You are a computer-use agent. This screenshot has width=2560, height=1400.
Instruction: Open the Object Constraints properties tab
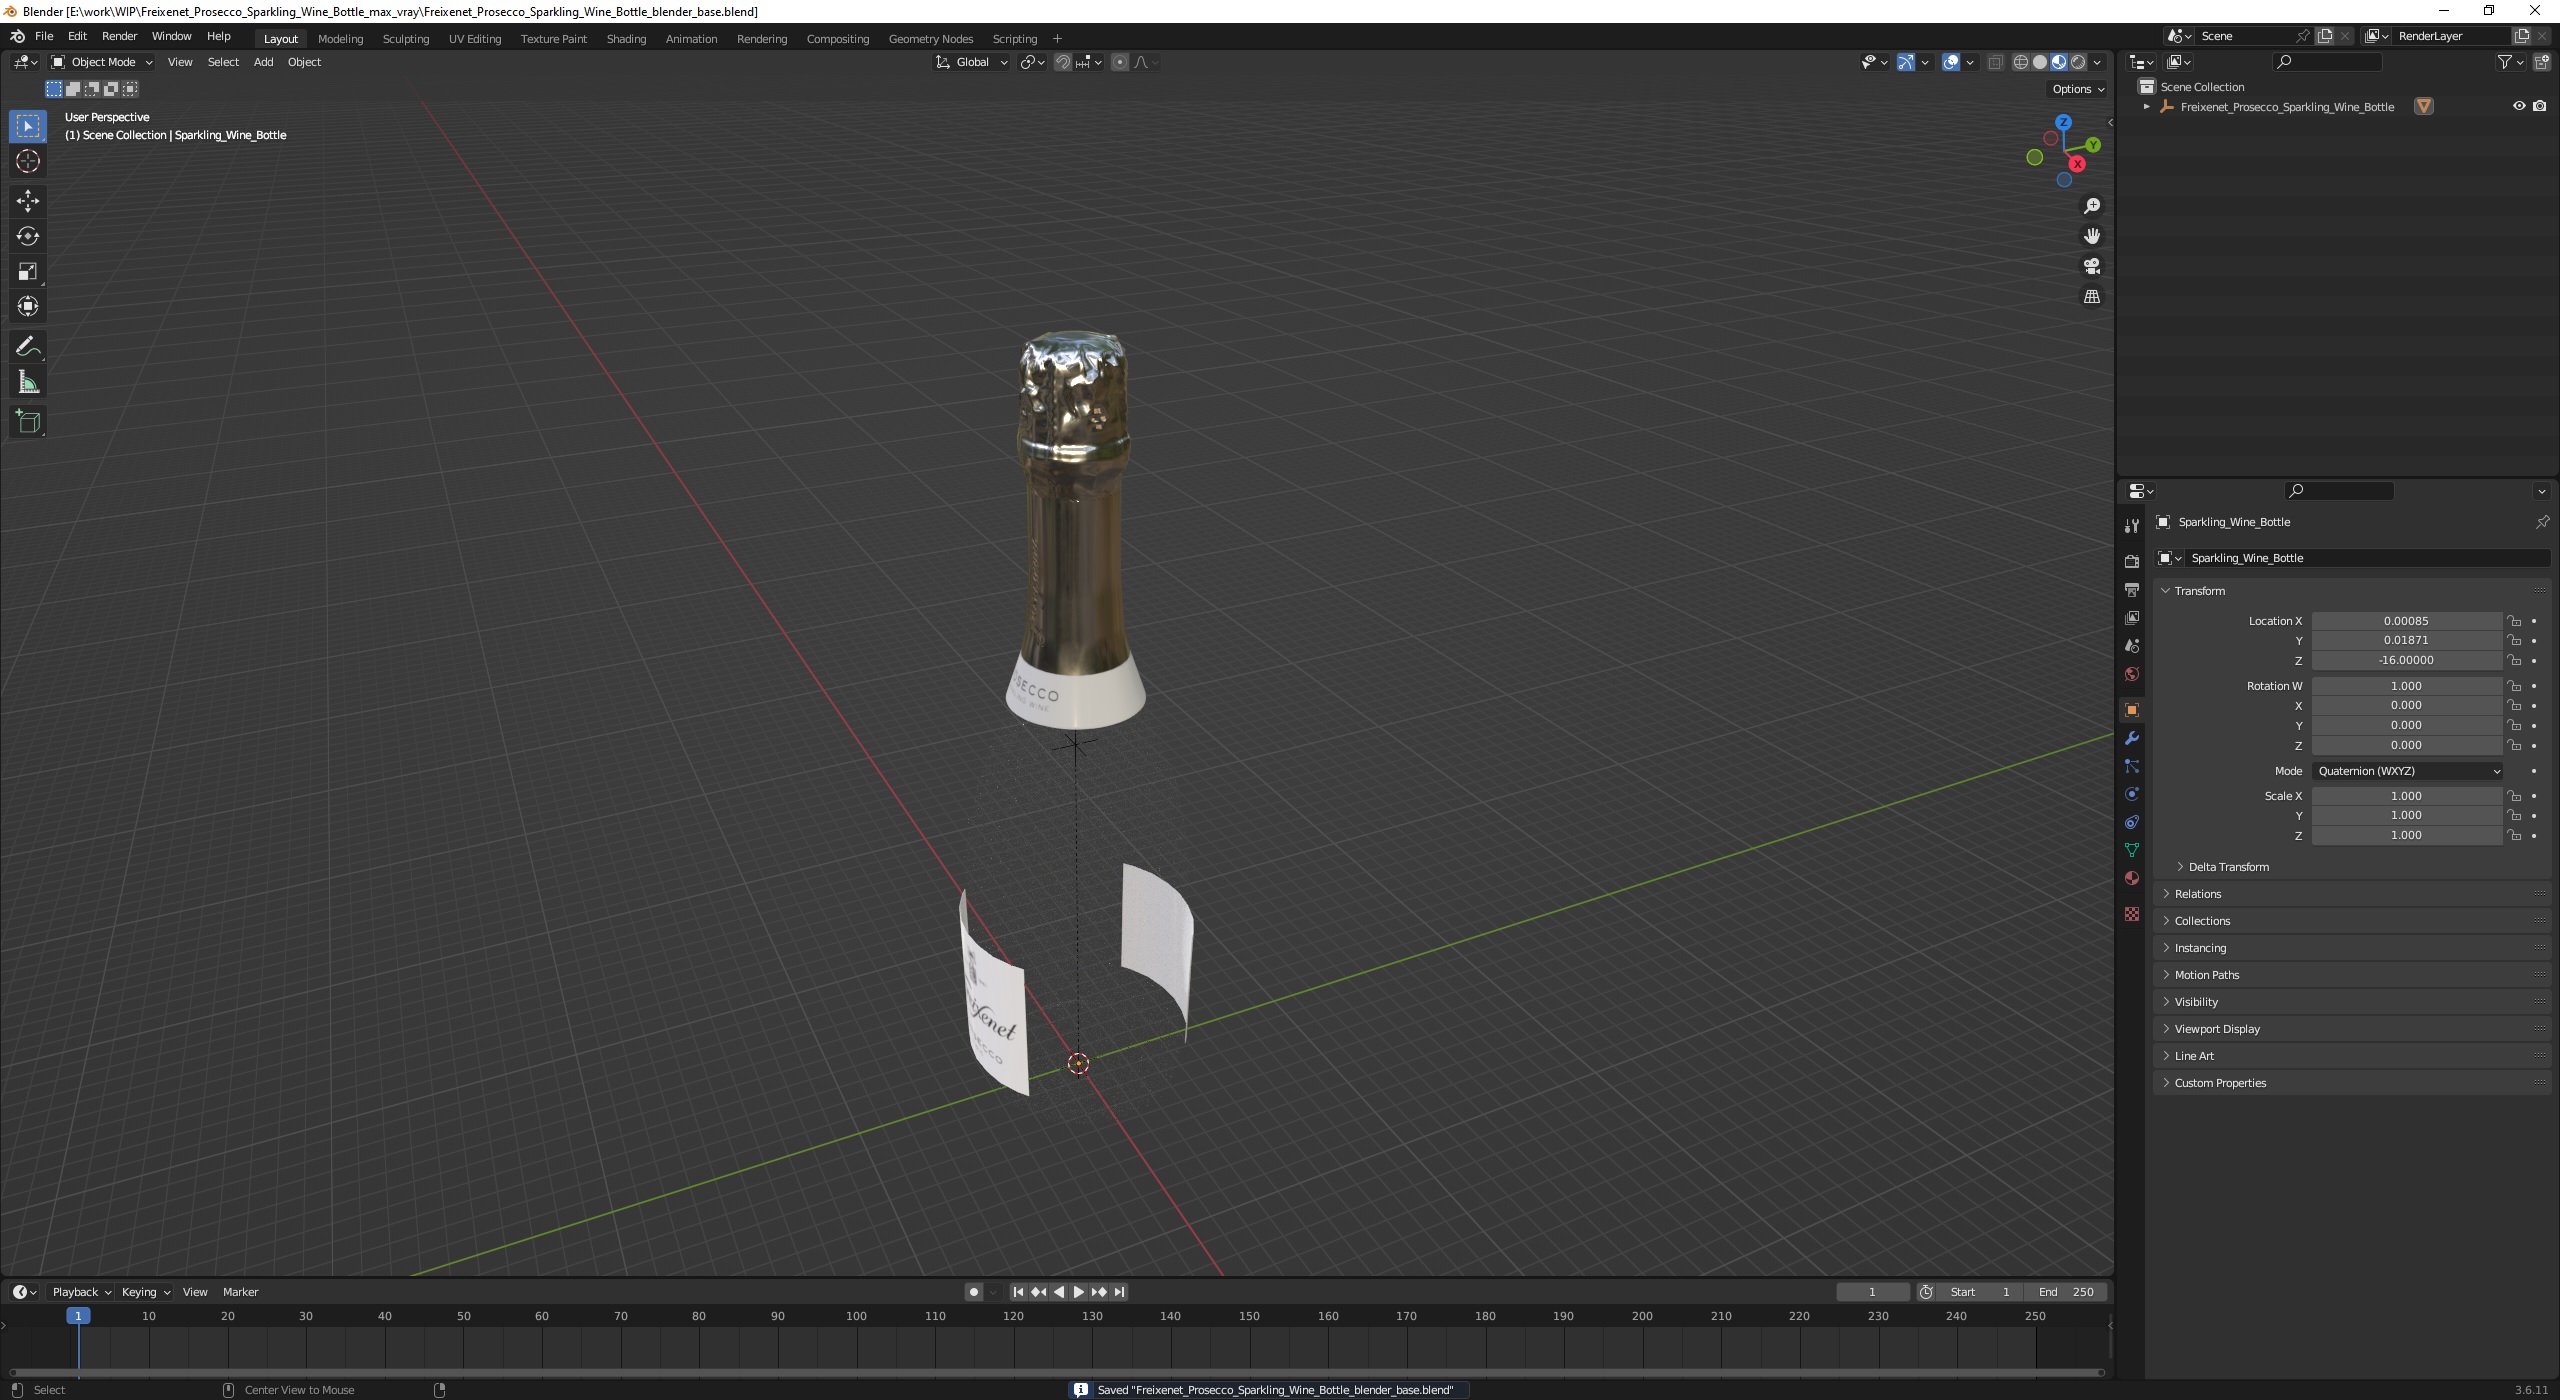coord(2132,822)
